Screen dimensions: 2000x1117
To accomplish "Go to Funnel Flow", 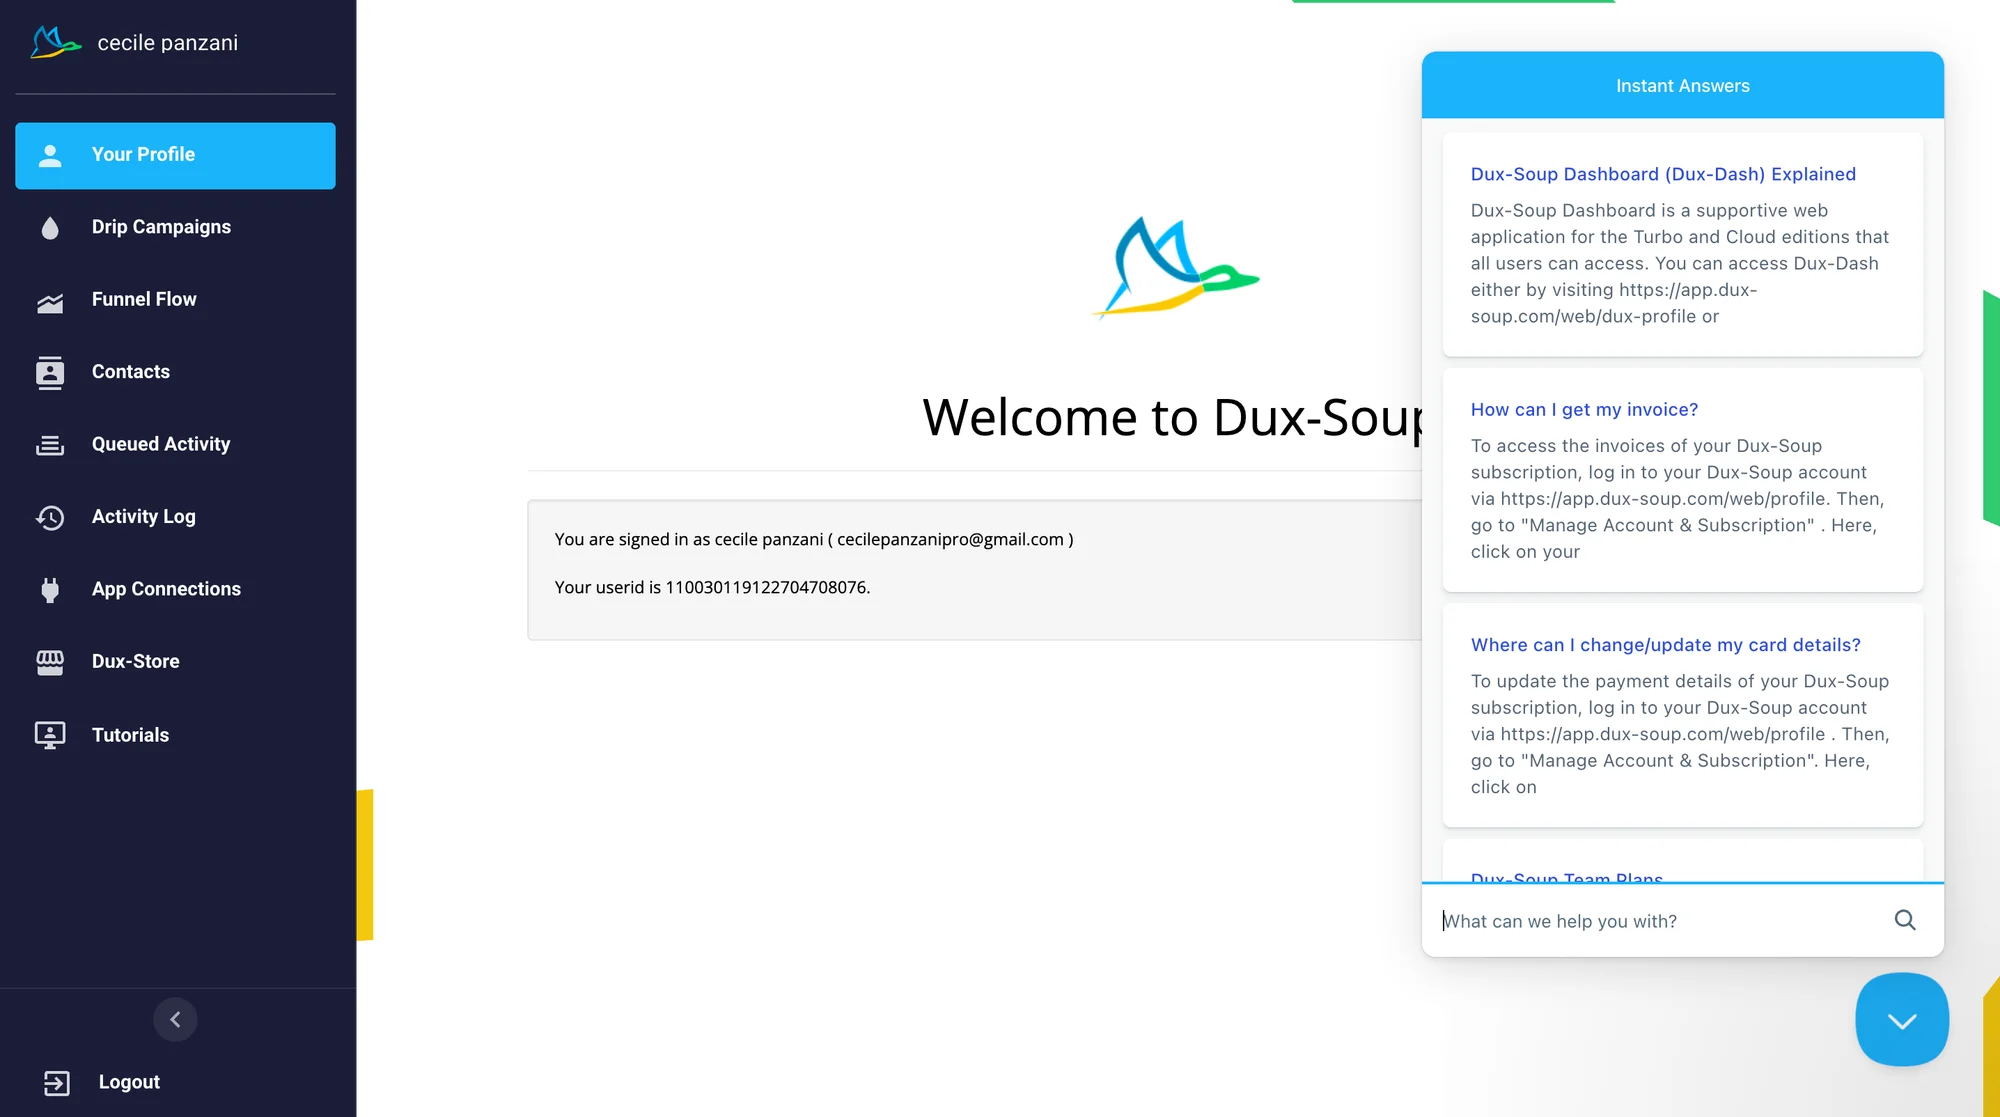I will click(144, 299).
